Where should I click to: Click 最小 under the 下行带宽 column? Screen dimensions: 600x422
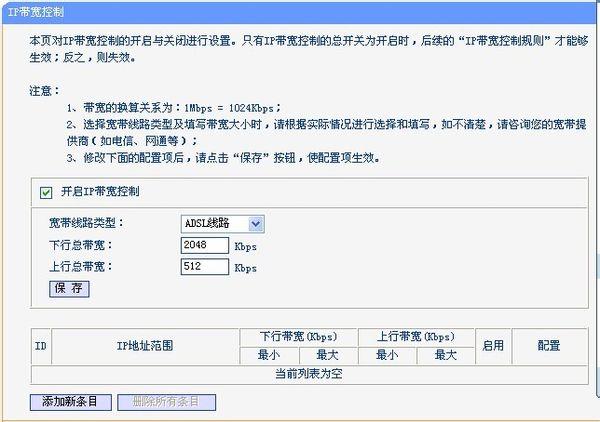[x=269, y=355]
